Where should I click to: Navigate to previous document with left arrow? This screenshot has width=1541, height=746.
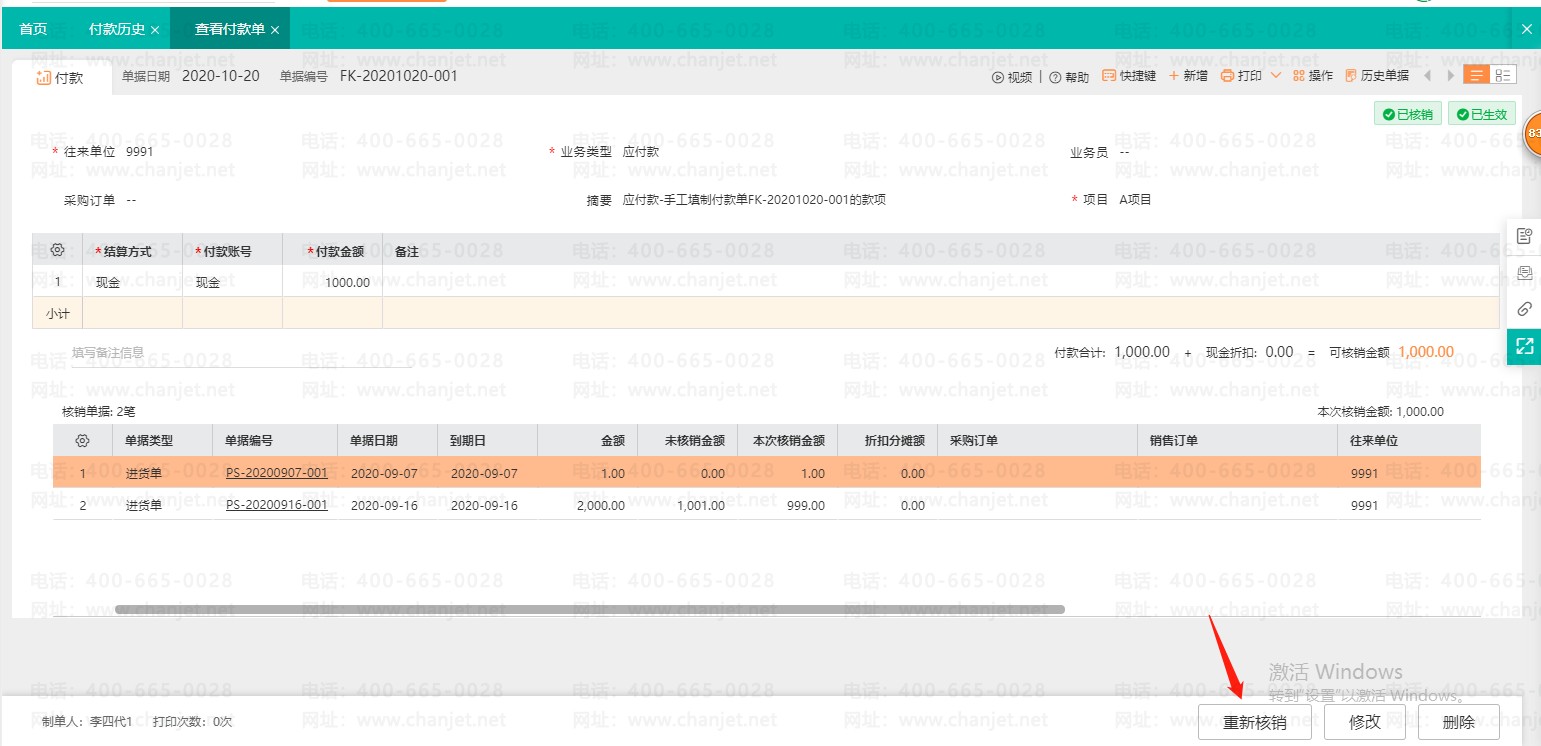1428,75
